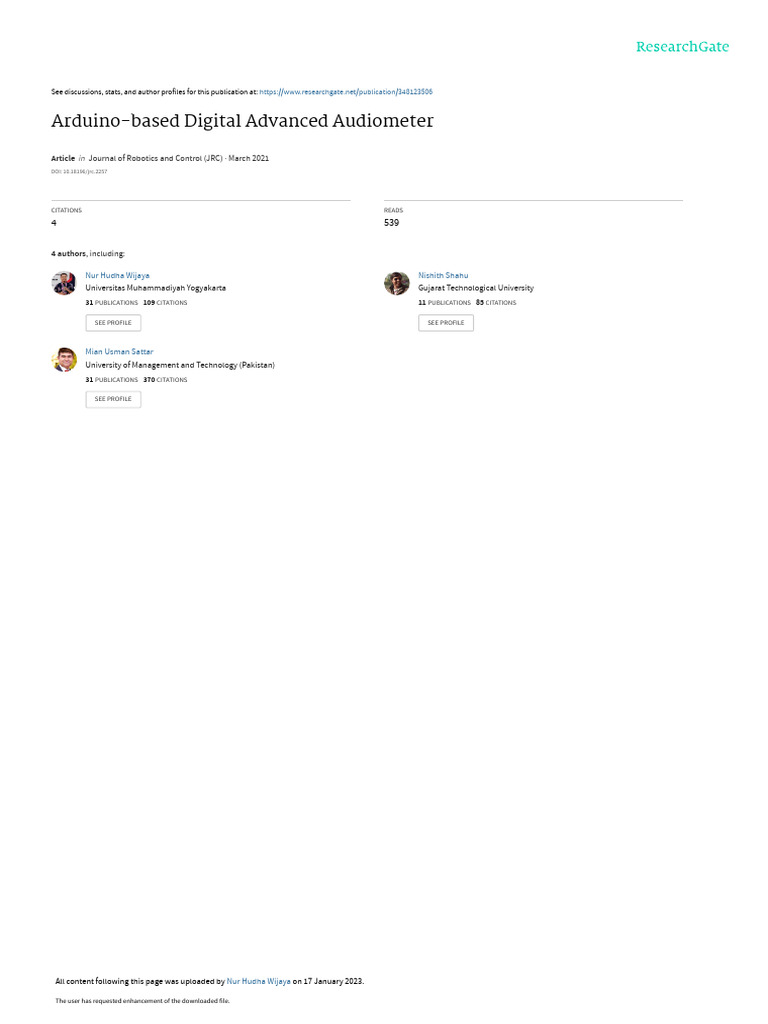This screenshot has height=1024, width=768.
Task: Click Gujarat Technological University affiliation
Action: coord(475,288)
